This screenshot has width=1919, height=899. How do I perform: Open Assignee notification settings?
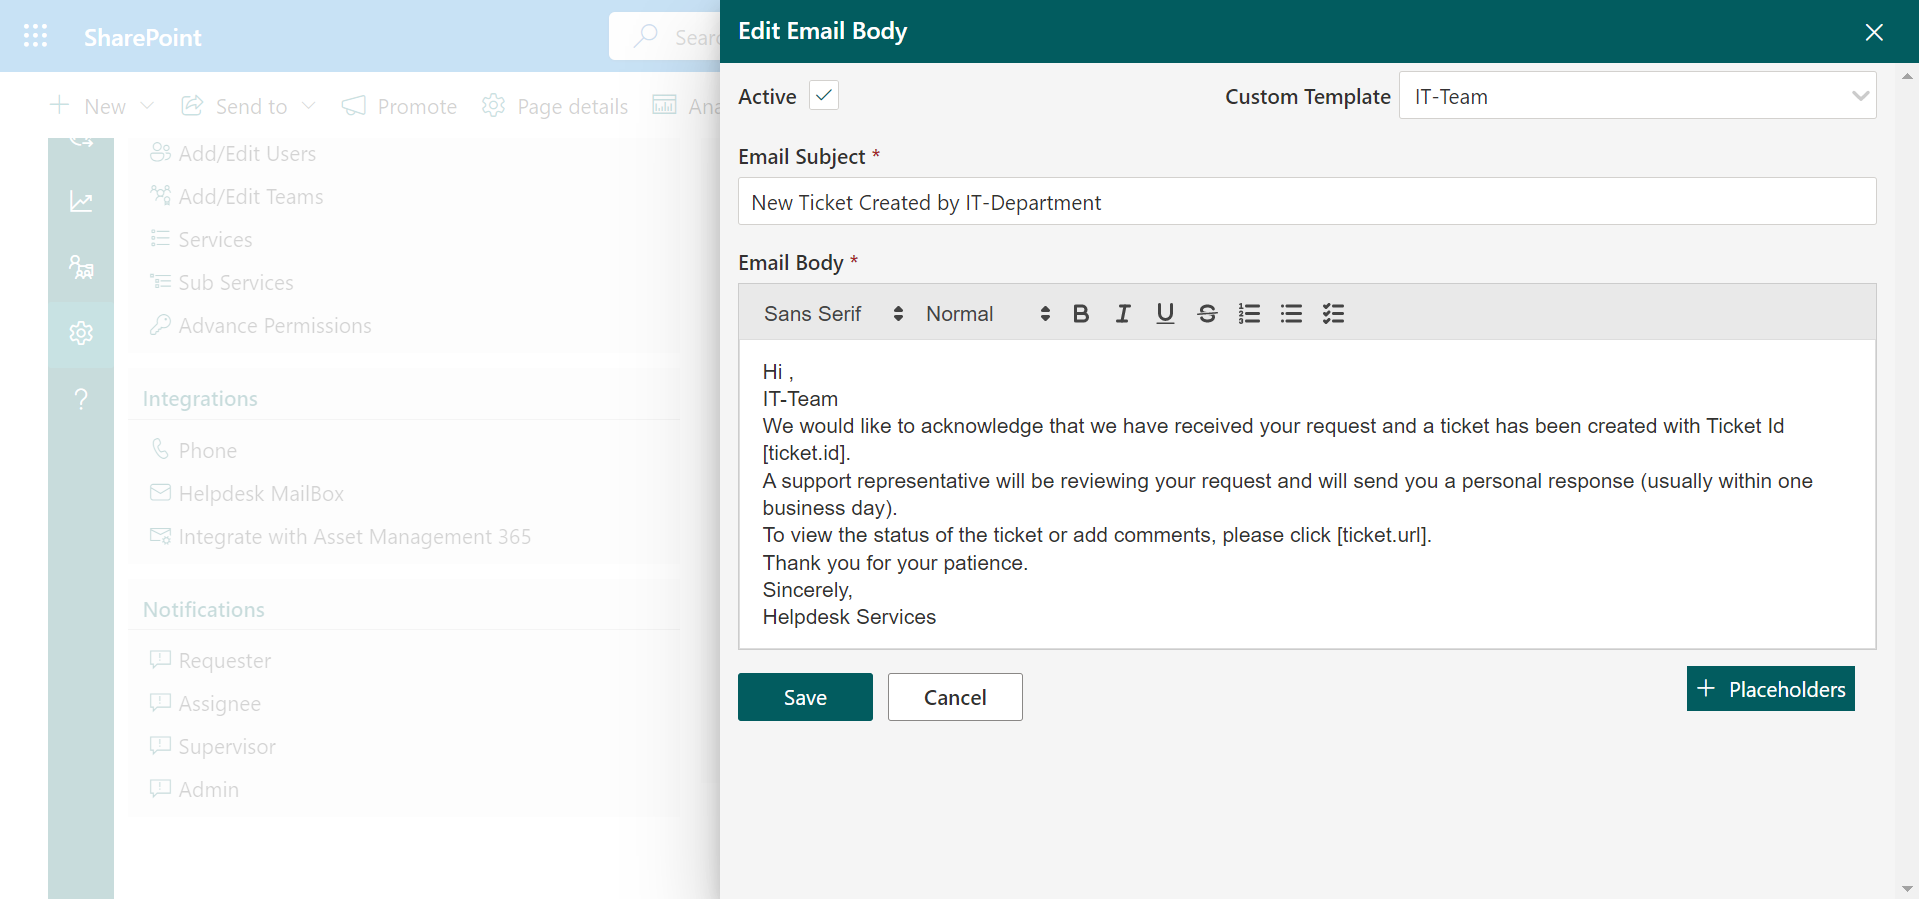205,703
